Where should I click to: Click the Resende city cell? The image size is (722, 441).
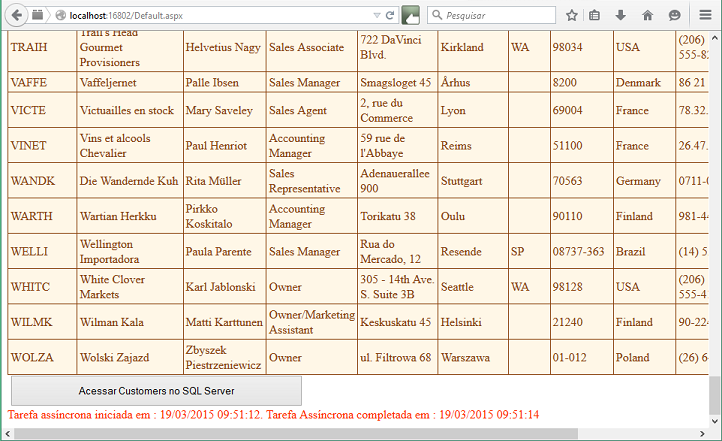pyautogui.click(x=473, y=251)
